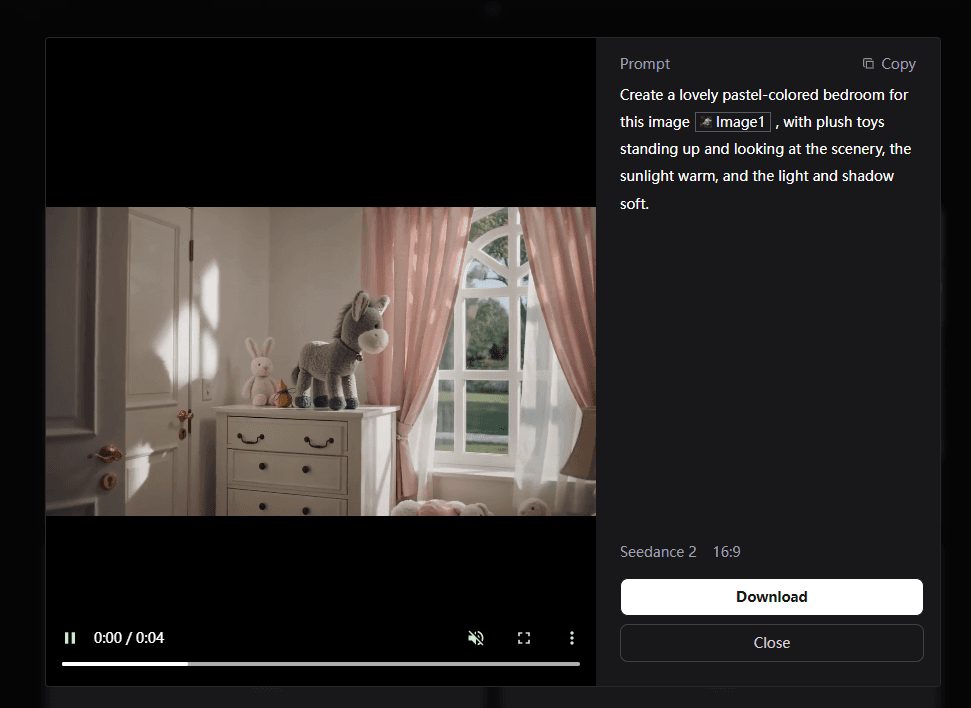Seek at the video progress bar's midpoint
Screen dimensions: 971x708
[321, 663]
